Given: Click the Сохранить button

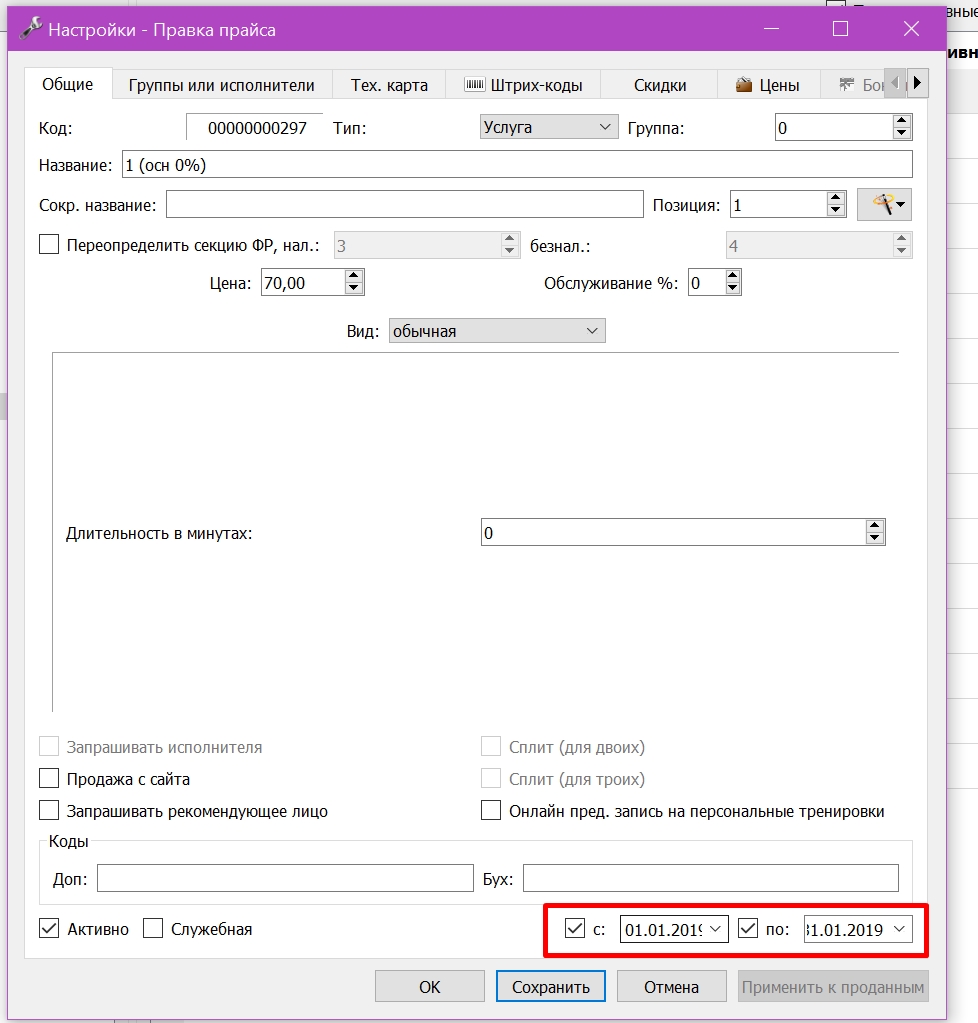Looking at the screenshot, I should (551, 986).
